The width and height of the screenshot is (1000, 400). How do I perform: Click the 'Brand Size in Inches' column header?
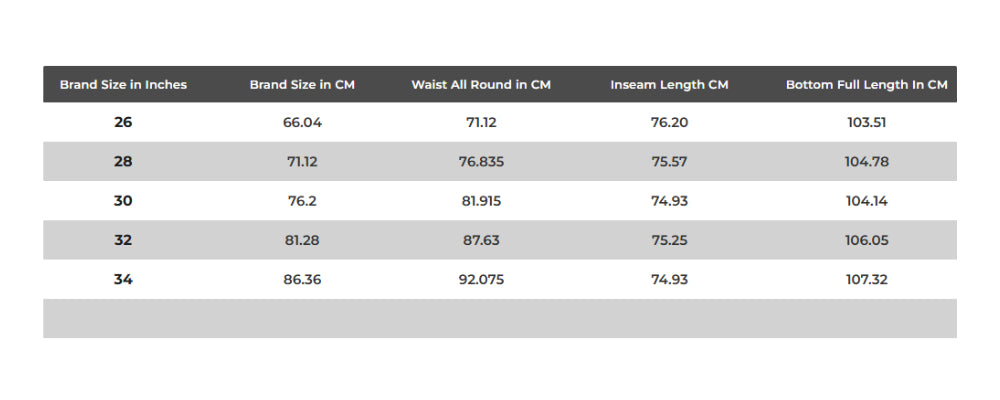pos(123,85)
